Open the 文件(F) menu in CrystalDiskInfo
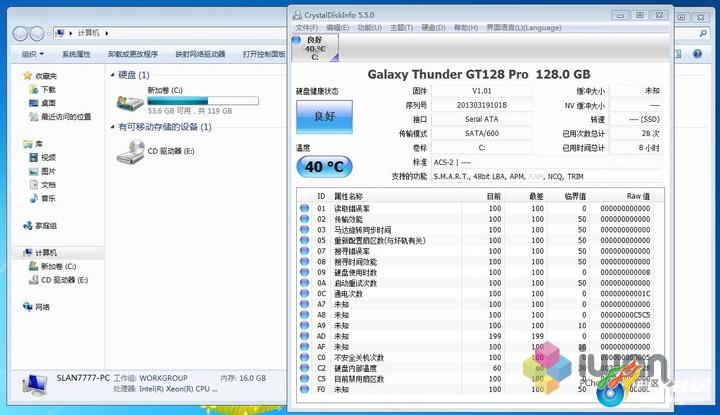 click(x=306, y=28)
